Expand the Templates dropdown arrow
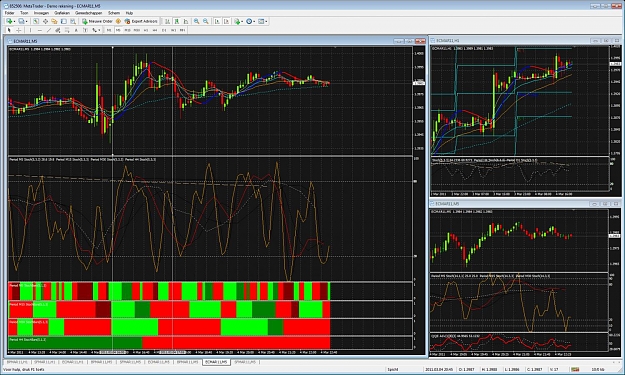625x375 pixels. pos(266,21)
